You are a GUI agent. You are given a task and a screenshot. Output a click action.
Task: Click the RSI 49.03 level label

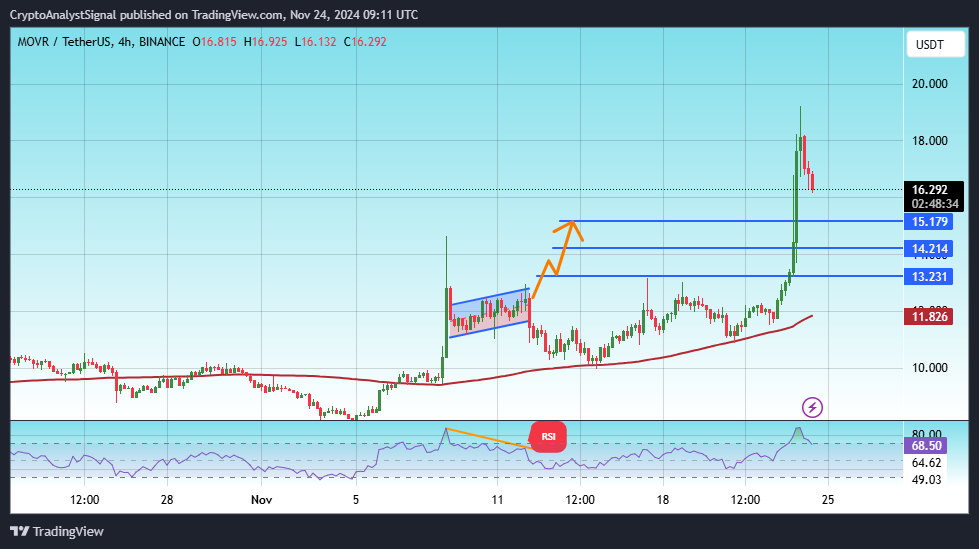[x=927, y=479]
